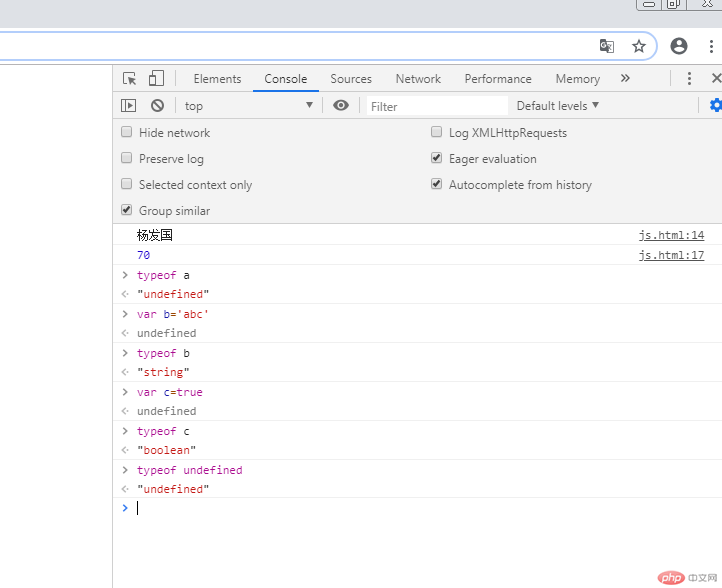Click the browser address bar
Viewport: 722px width, 588px height.
295,46
